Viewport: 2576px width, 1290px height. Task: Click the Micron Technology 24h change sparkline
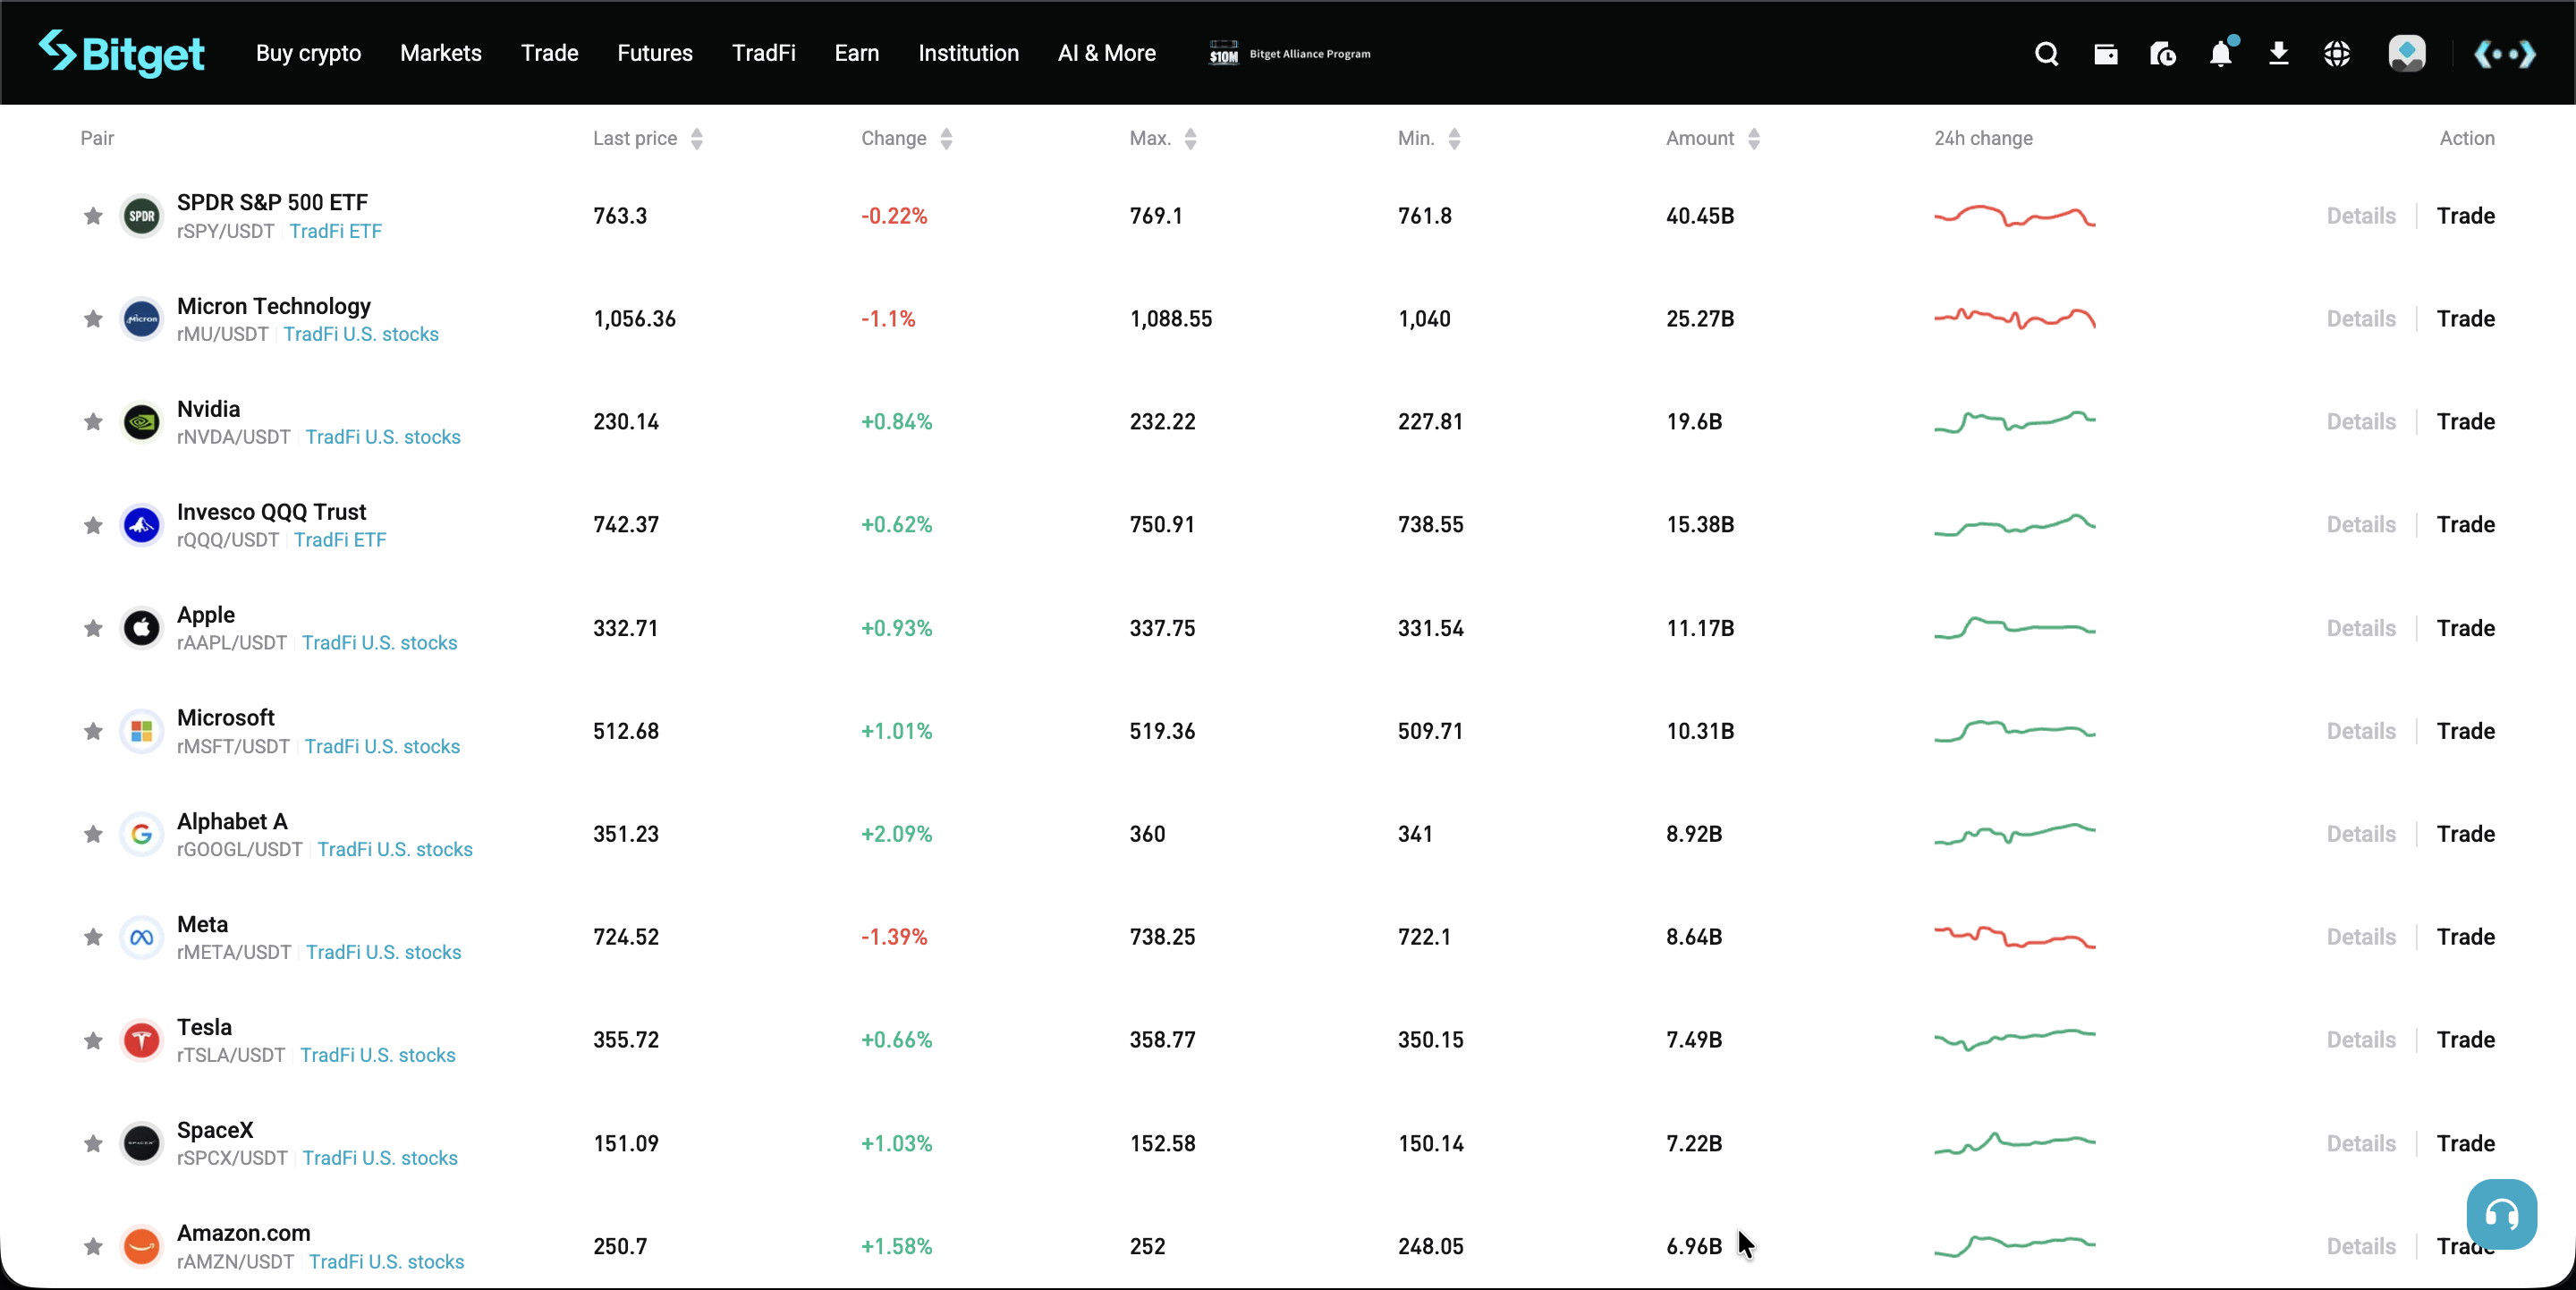[x=2014, y=319]
